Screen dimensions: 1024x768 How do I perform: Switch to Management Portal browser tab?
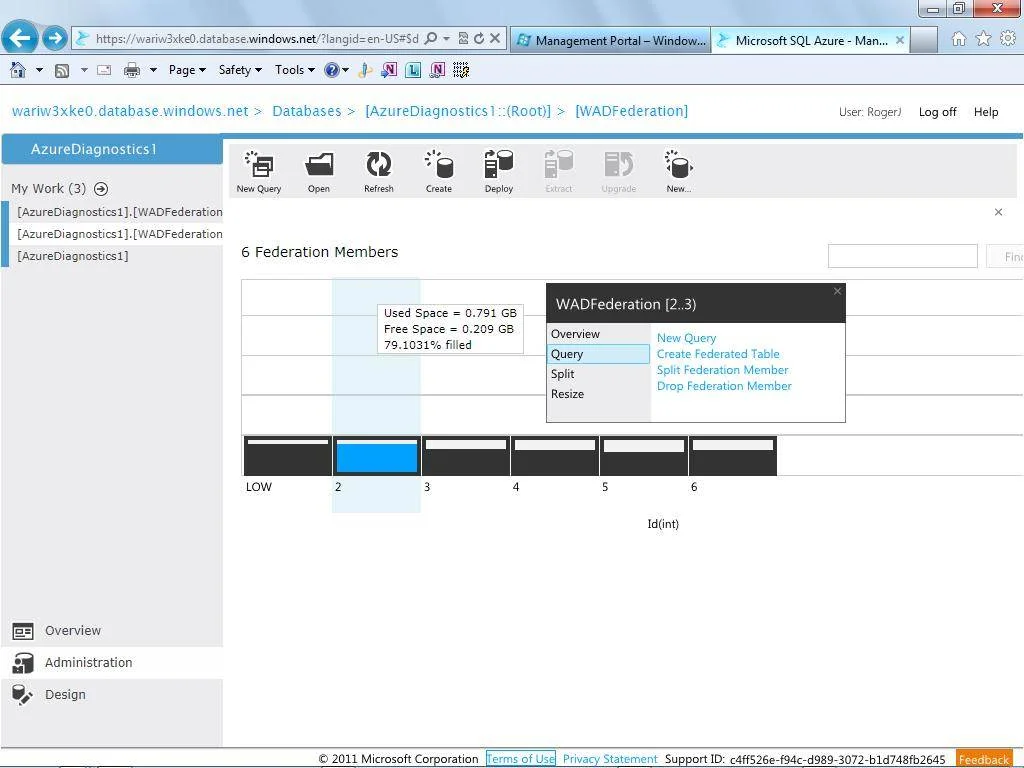[611, 40]
